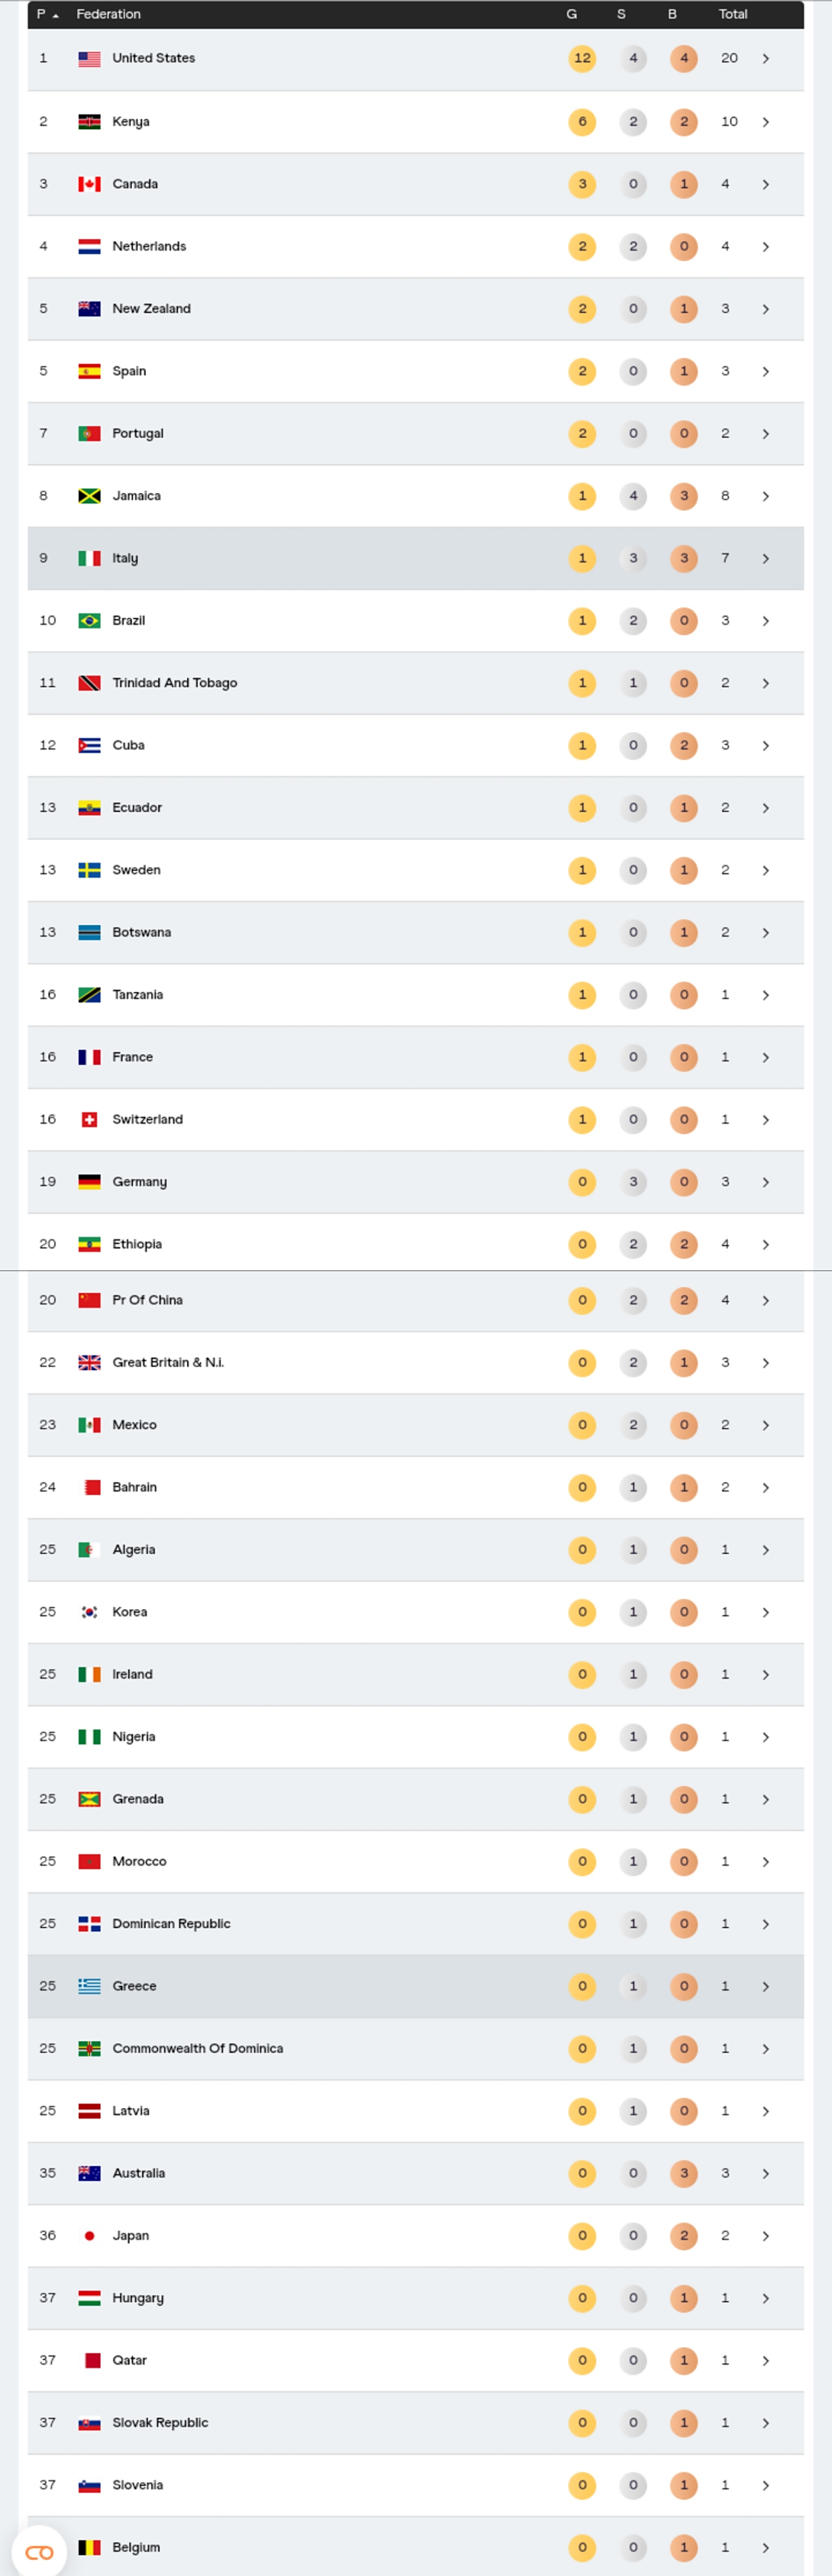This screenshot has width=832, height=2576.
Task: Sort by the Total column header
Action: point(733,14)
